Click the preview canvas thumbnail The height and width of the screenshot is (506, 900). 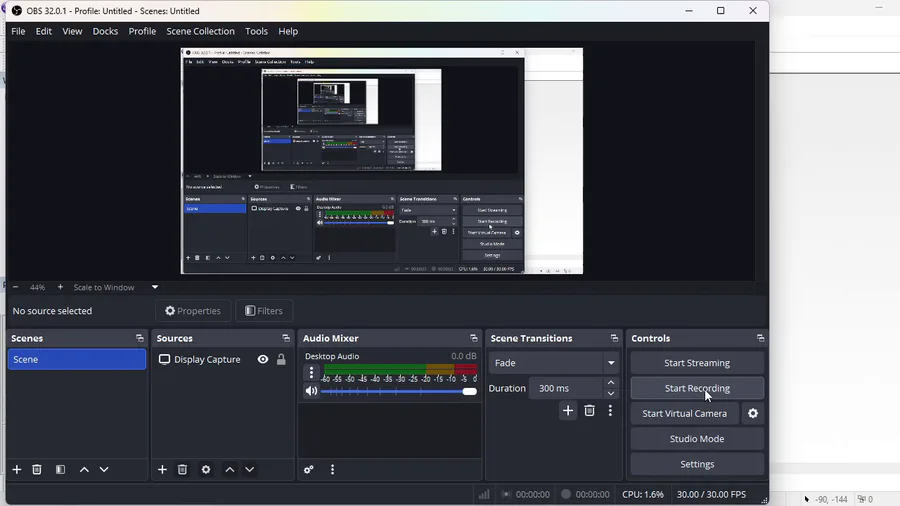pyautogui.click(x=382, y=161)
